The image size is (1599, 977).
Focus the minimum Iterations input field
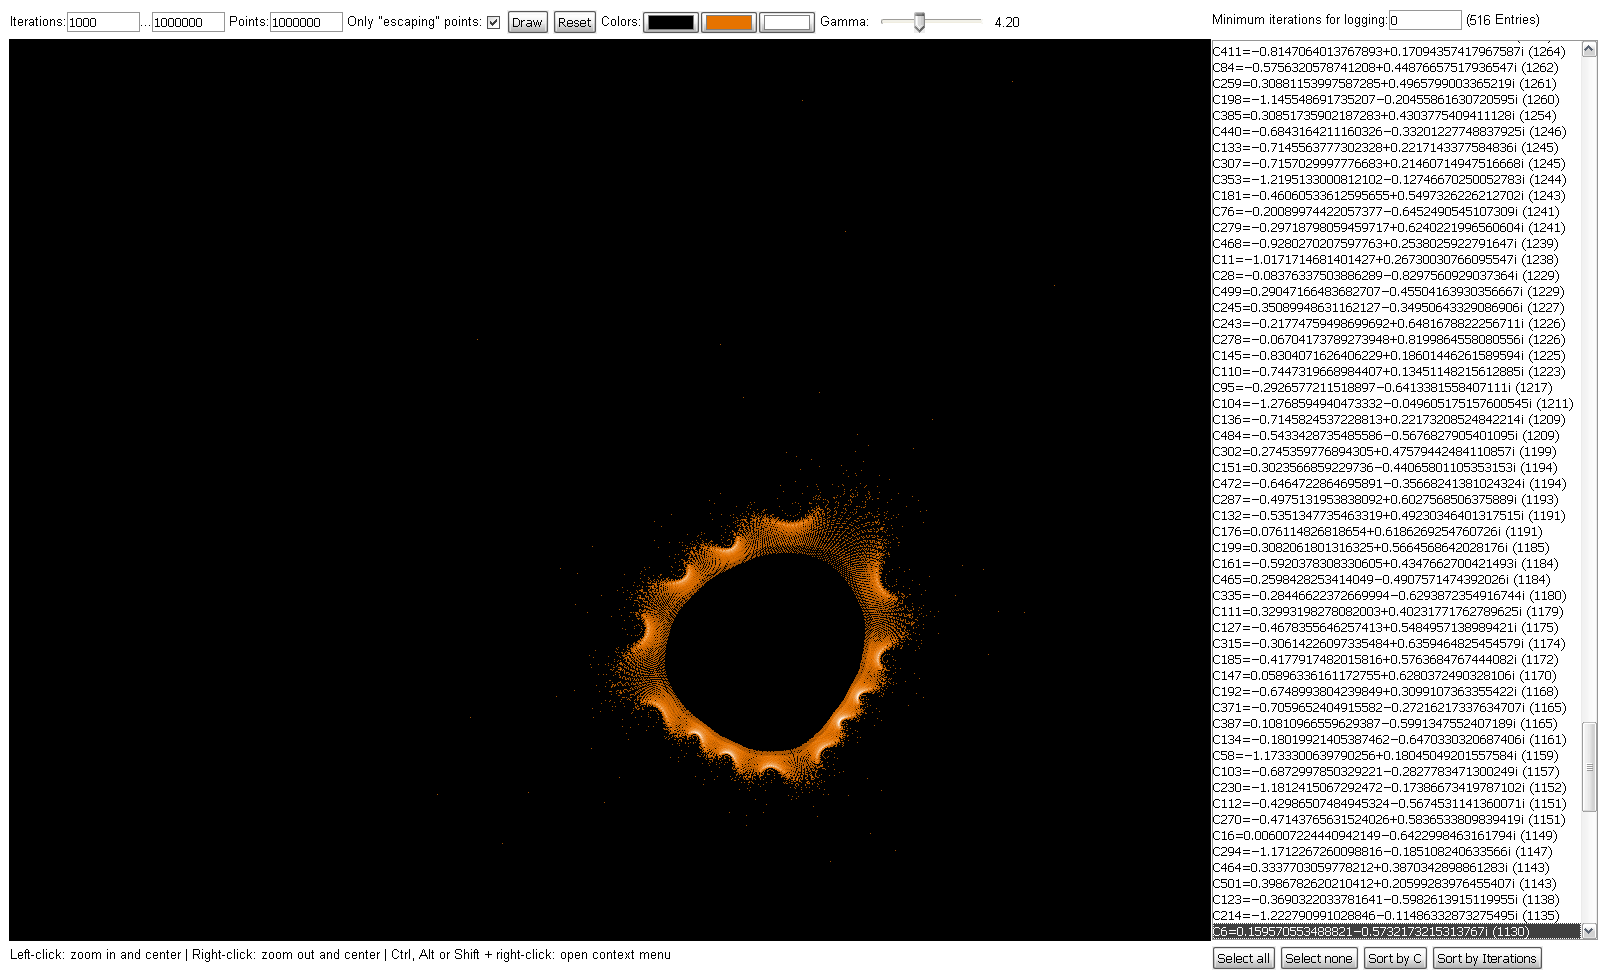tap(103, 22)
